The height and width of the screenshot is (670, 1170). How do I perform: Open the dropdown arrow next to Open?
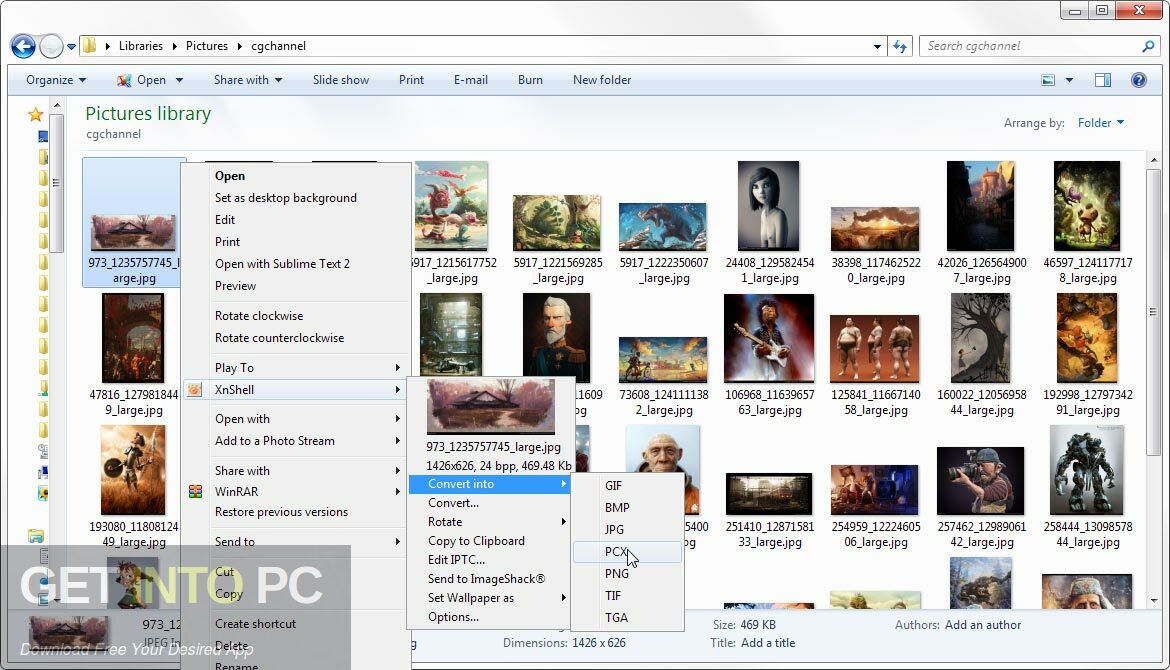tap(179, 80)
